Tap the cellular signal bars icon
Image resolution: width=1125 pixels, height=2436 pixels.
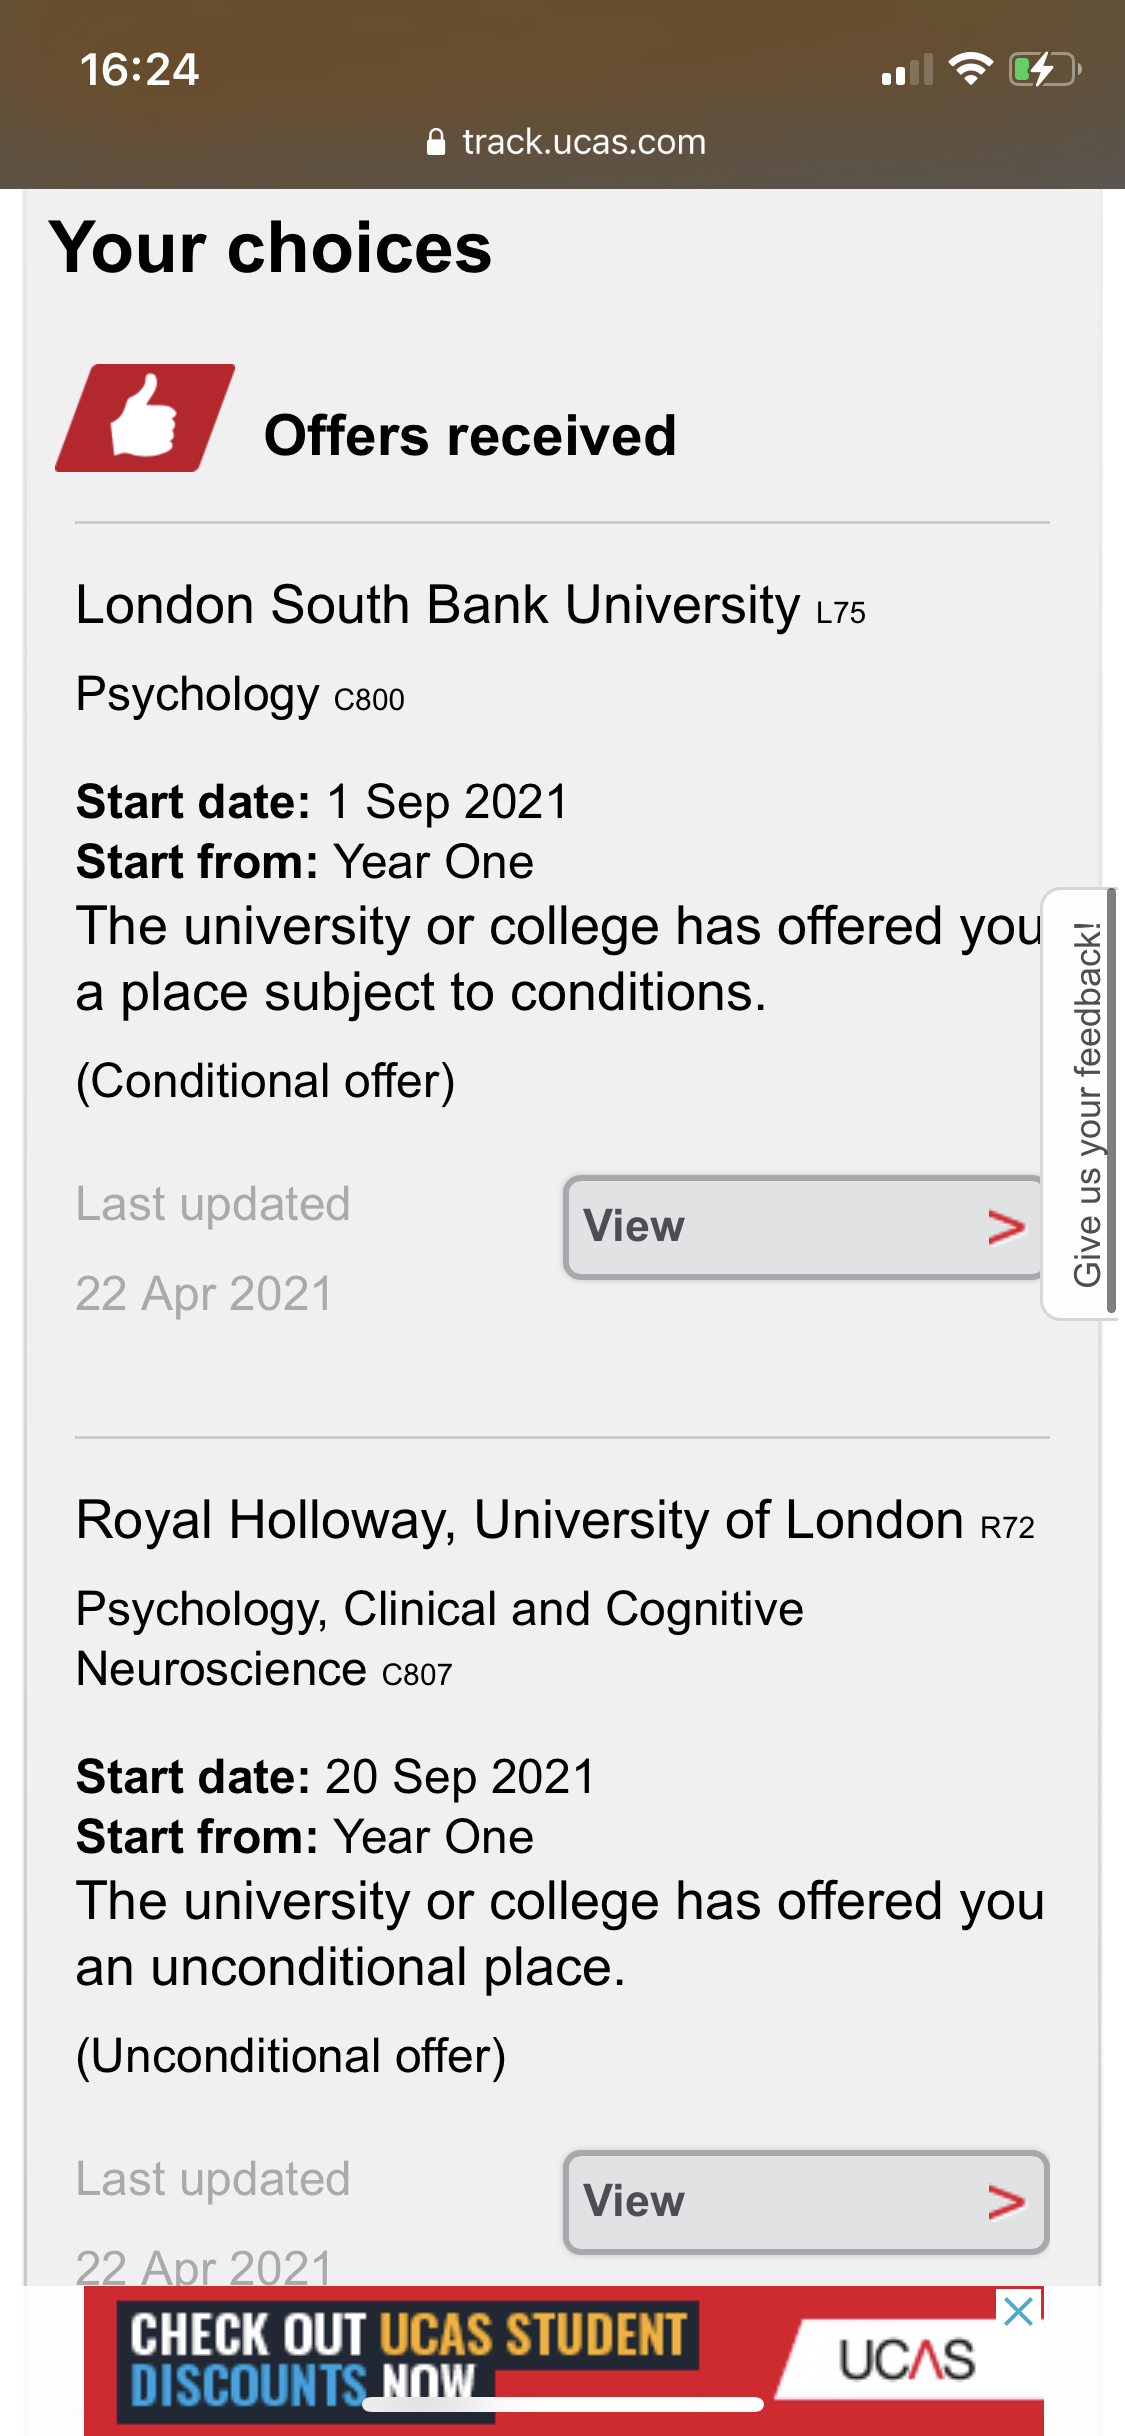(x=907, y=70)
